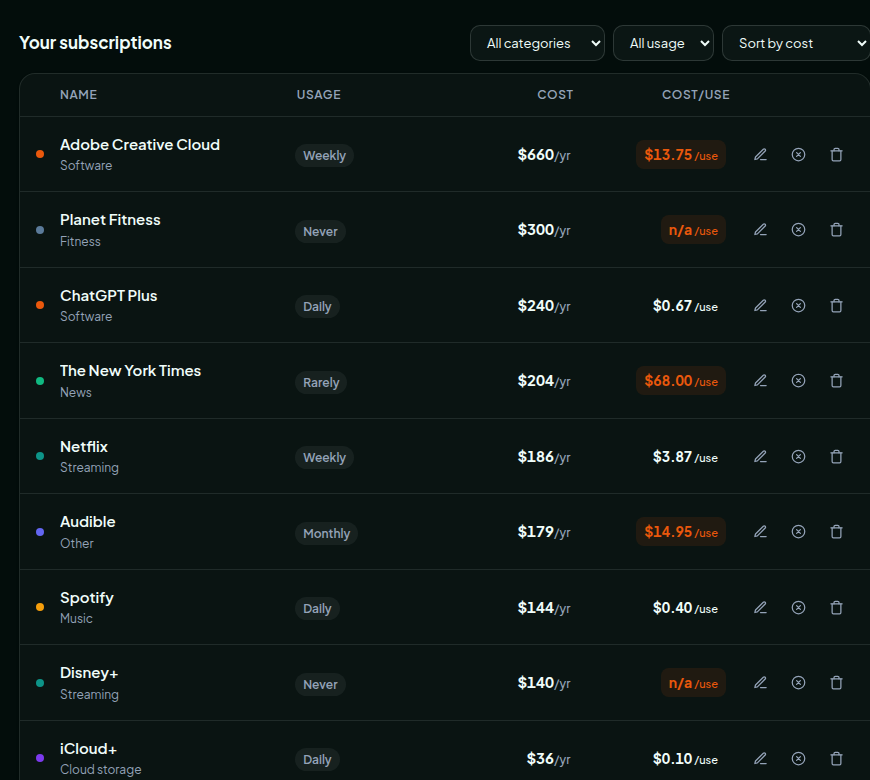Viewport: 870px width, 780px height.
Task: Click circle-x icon for Spotify
Action: click(798, 608)
